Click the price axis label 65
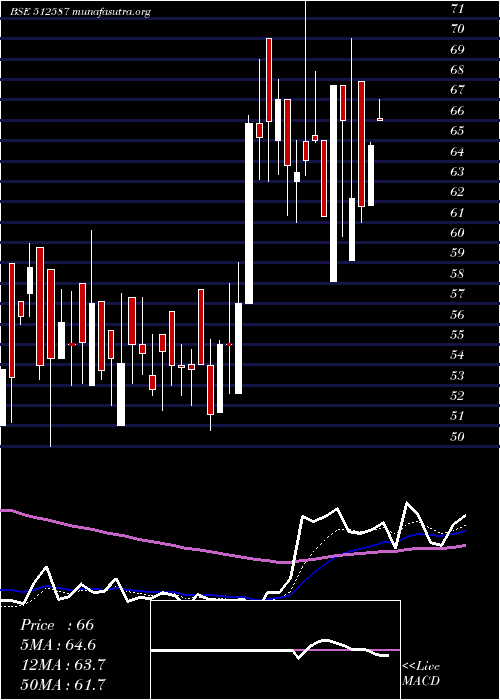This screenshot has height=700, width=500. click(x=458, y=131)
